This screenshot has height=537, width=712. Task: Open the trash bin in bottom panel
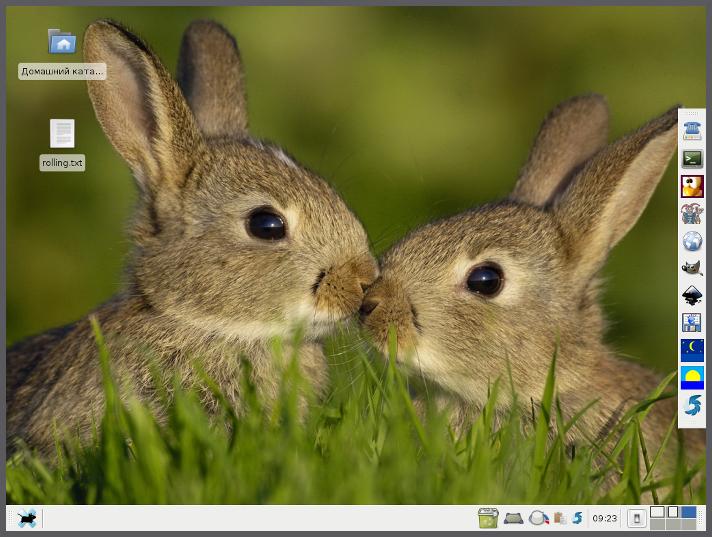point(488,518)
